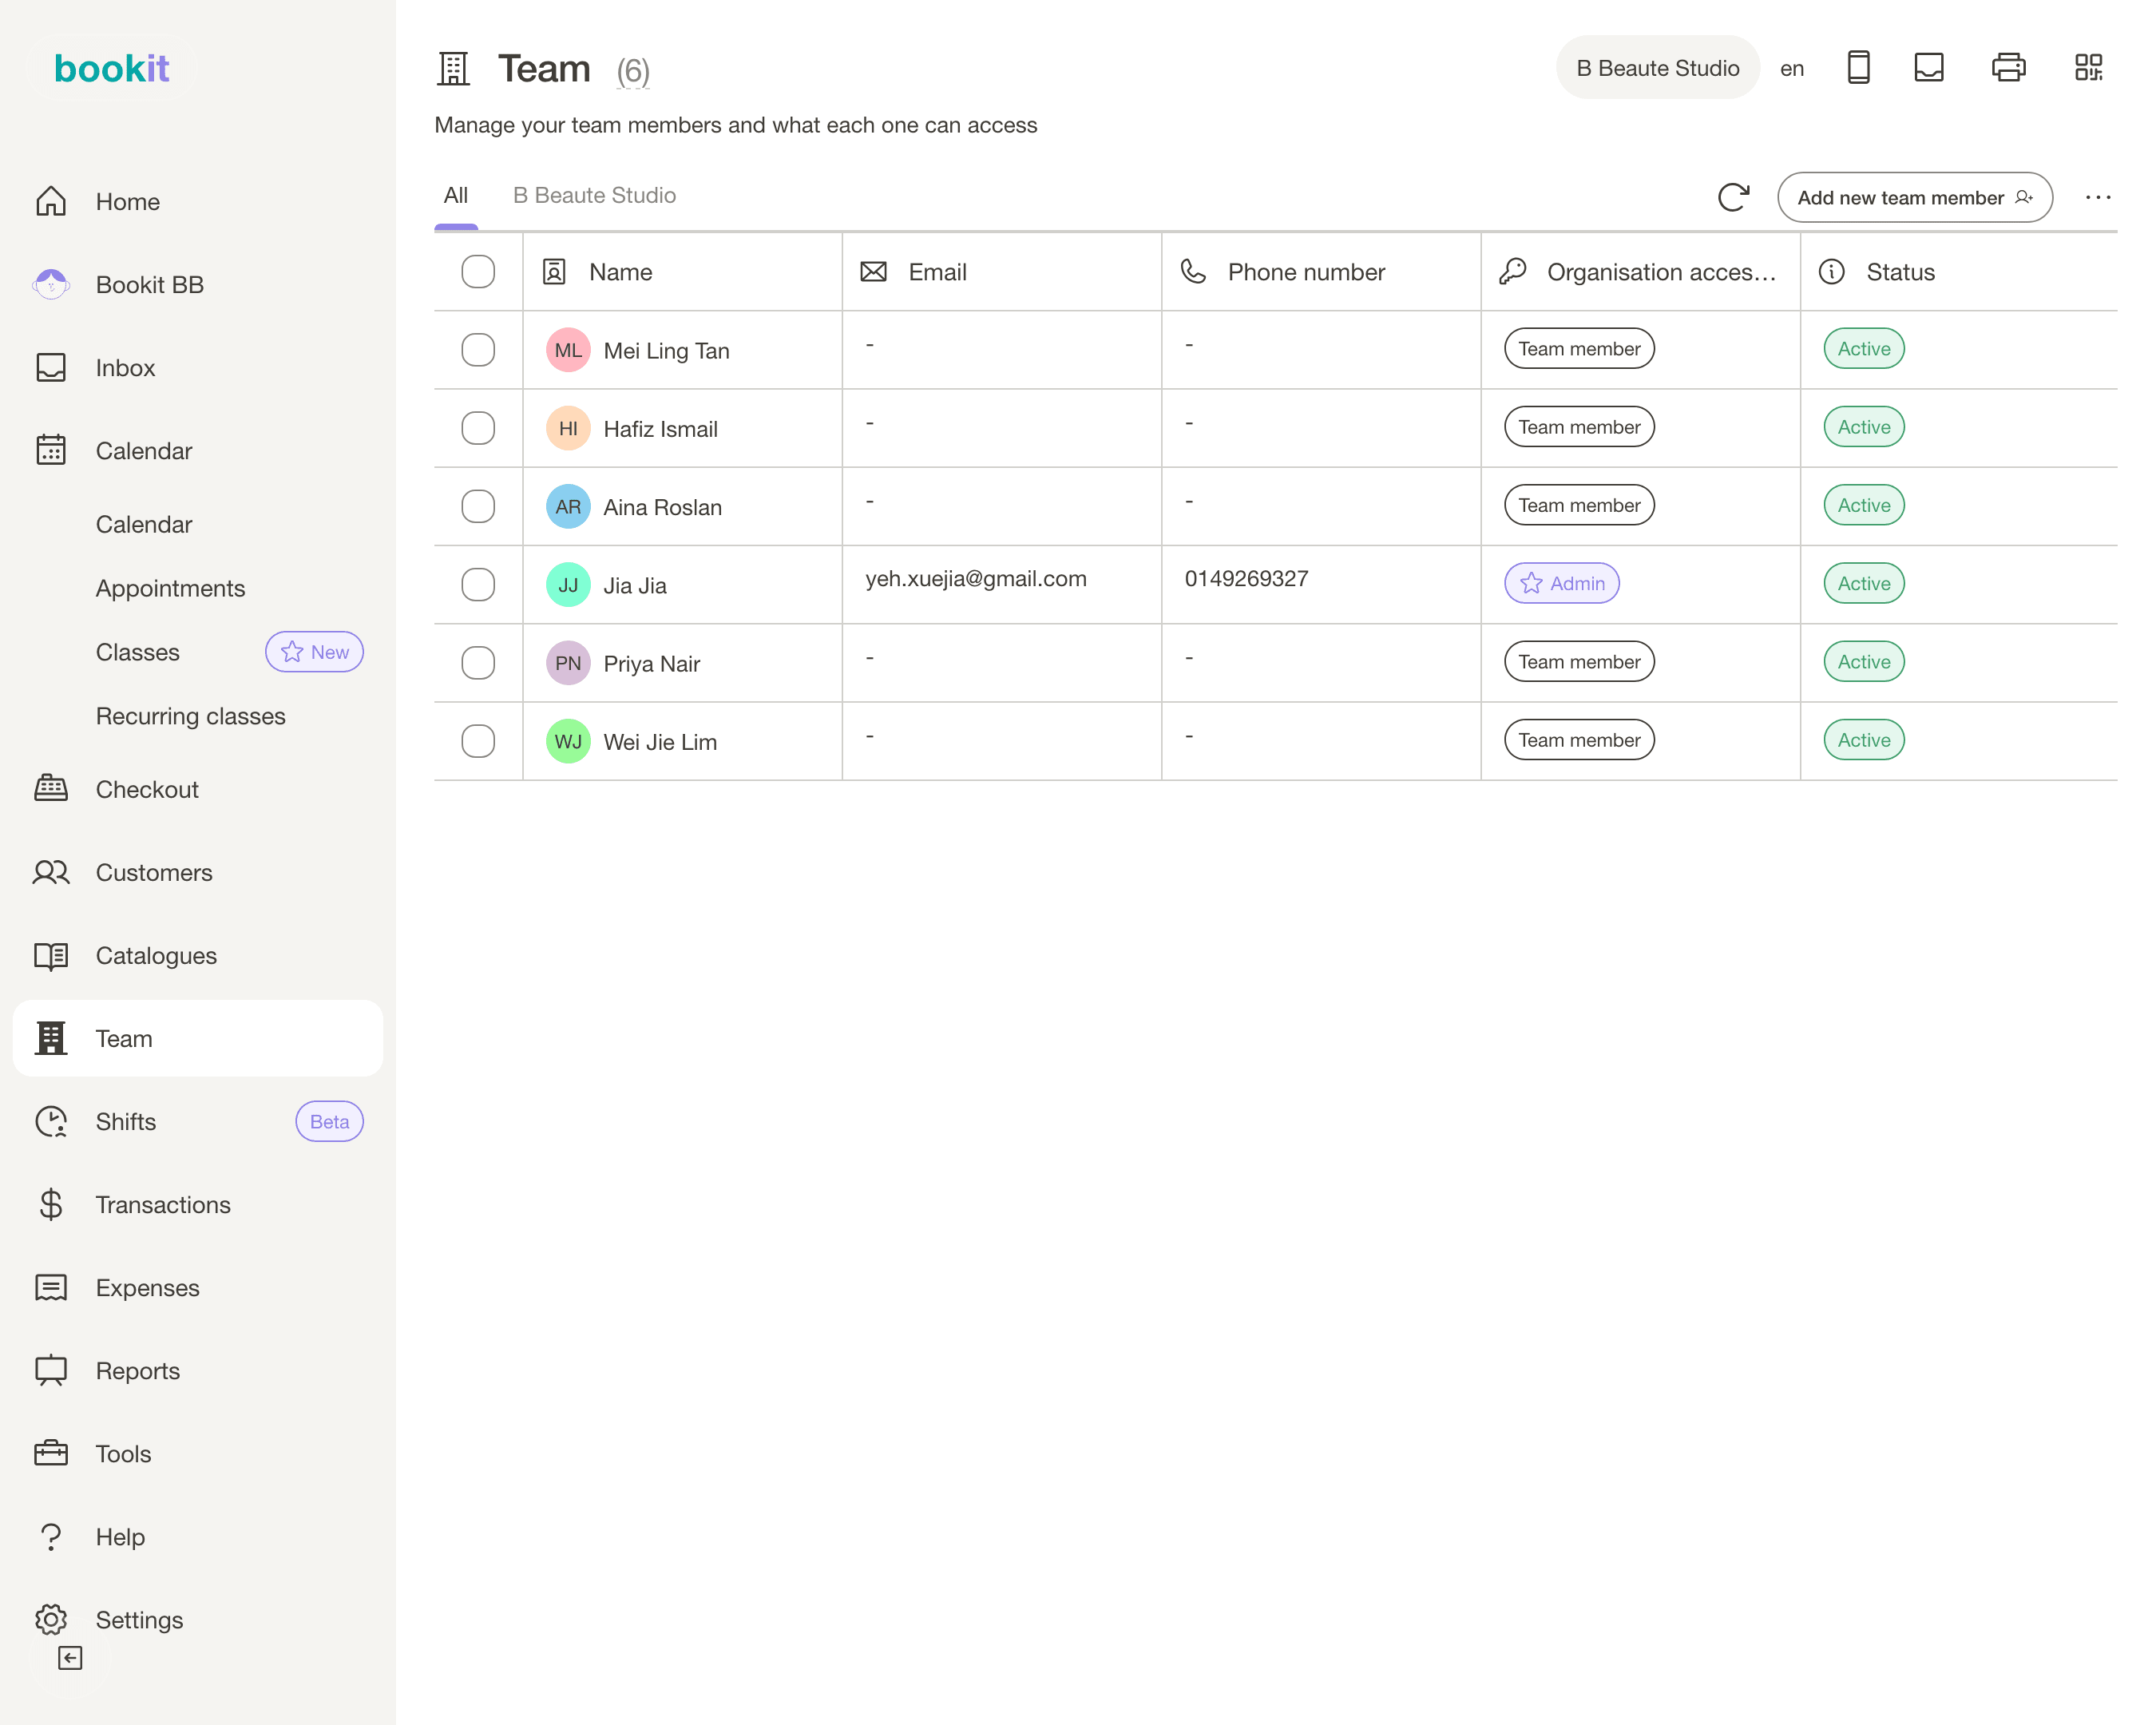
Task: Click Add new team member button
Action: [x=1914, y=197]
